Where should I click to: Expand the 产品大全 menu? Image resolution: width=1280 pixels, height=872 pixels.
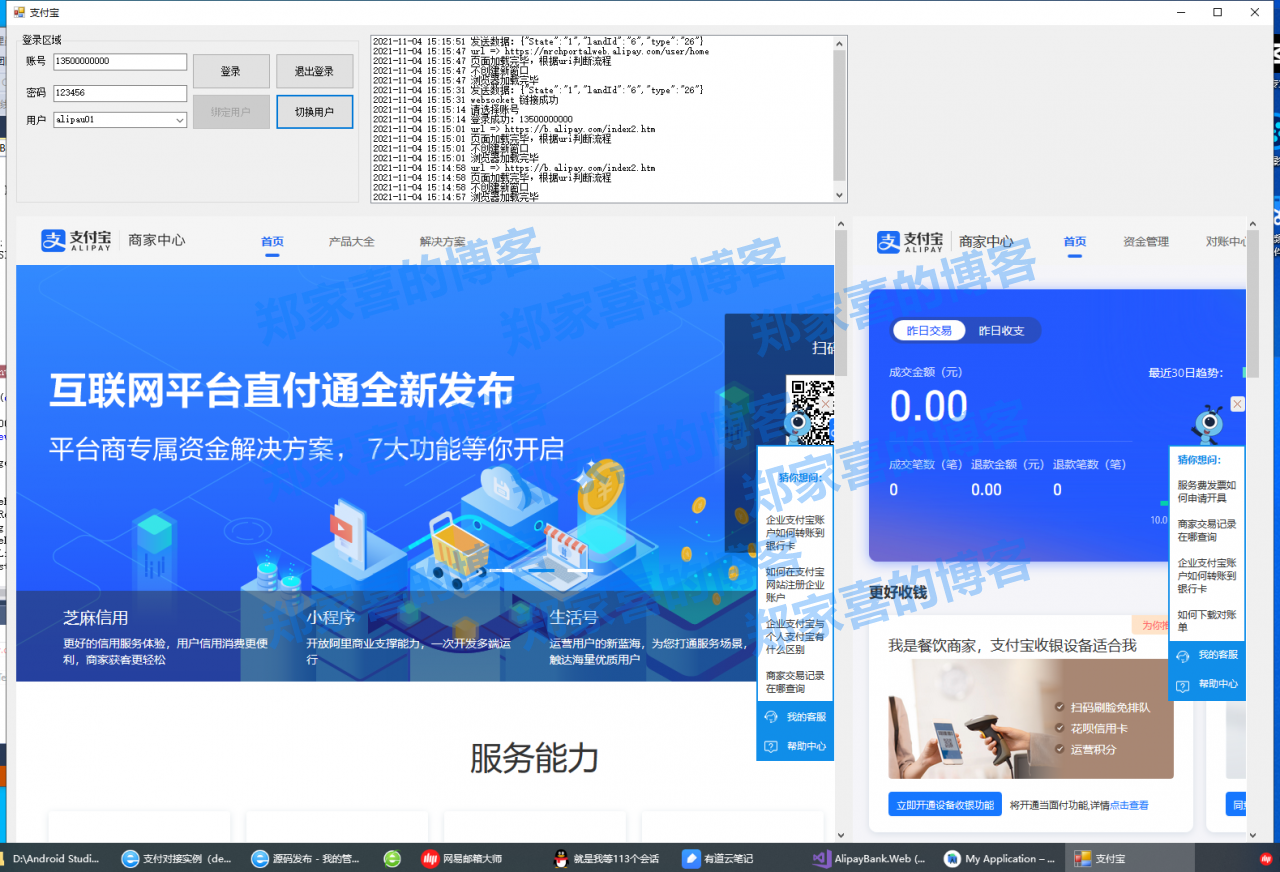(x=351, y=241)
